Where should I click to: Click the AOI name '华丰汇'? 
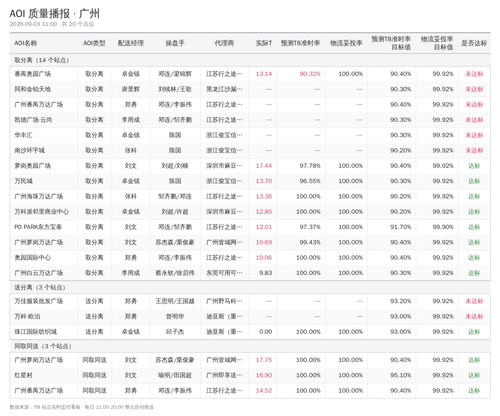click(x=23, y=135)
